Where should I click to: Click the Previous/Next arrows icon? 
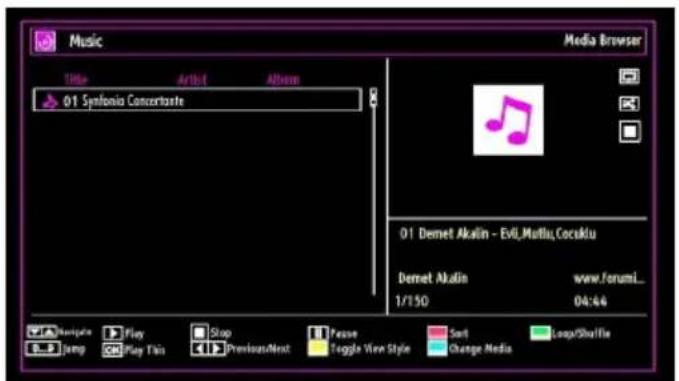tap(208, 349)
